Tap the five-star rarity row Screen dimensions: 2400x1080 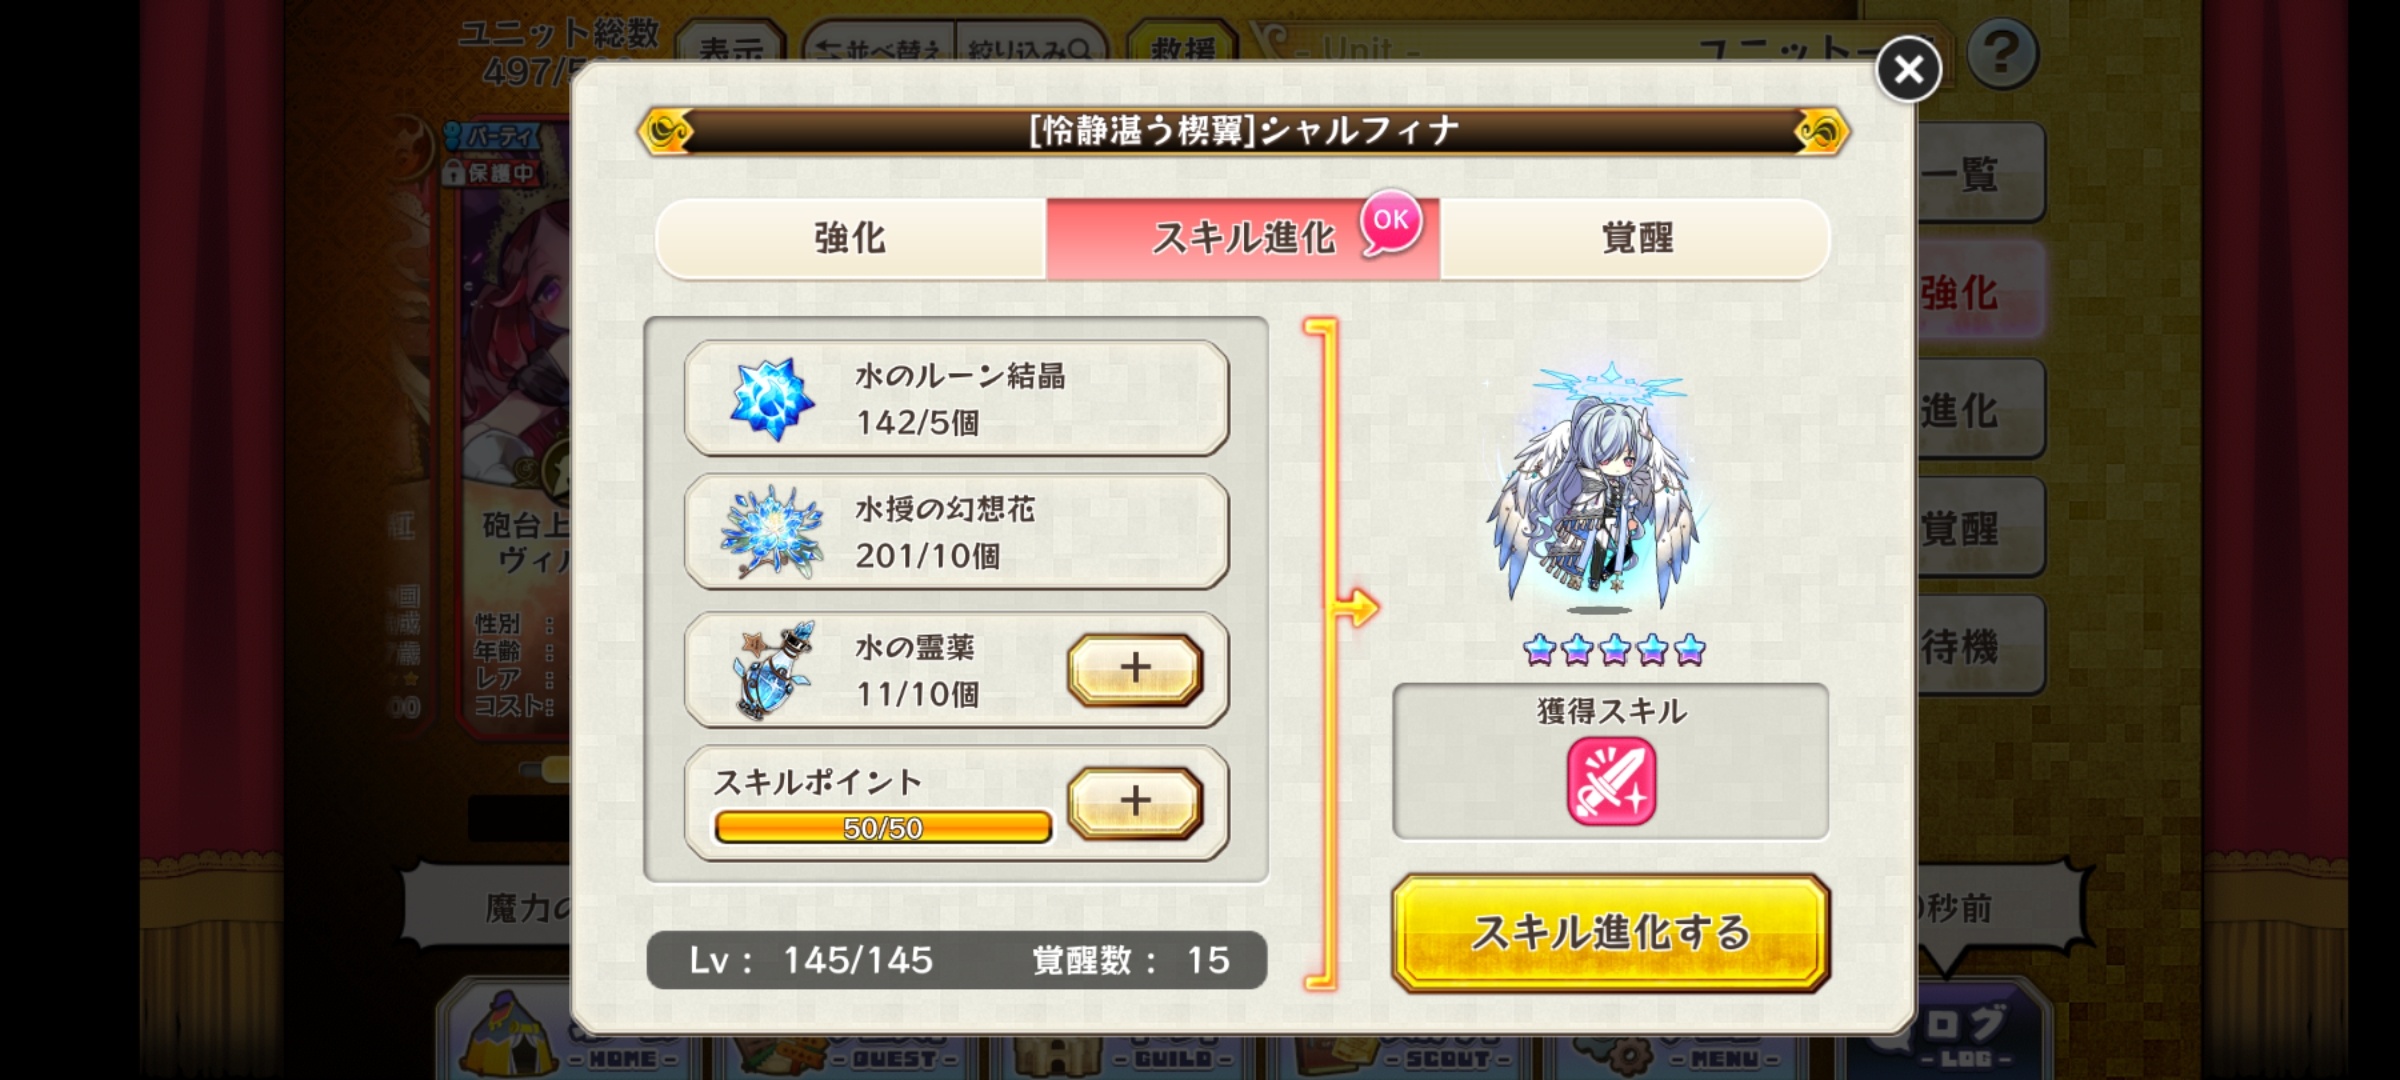pyautogui.click(x=1614, y=650)
